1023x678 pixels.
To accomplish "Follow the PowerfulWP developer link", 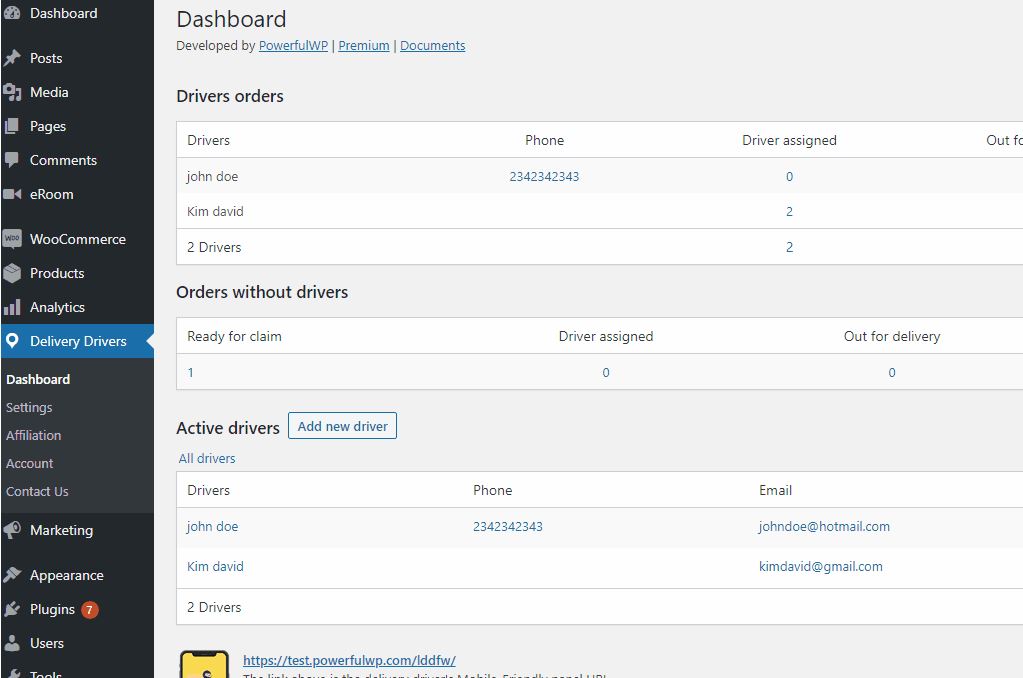I will click(x=294, y=46).
